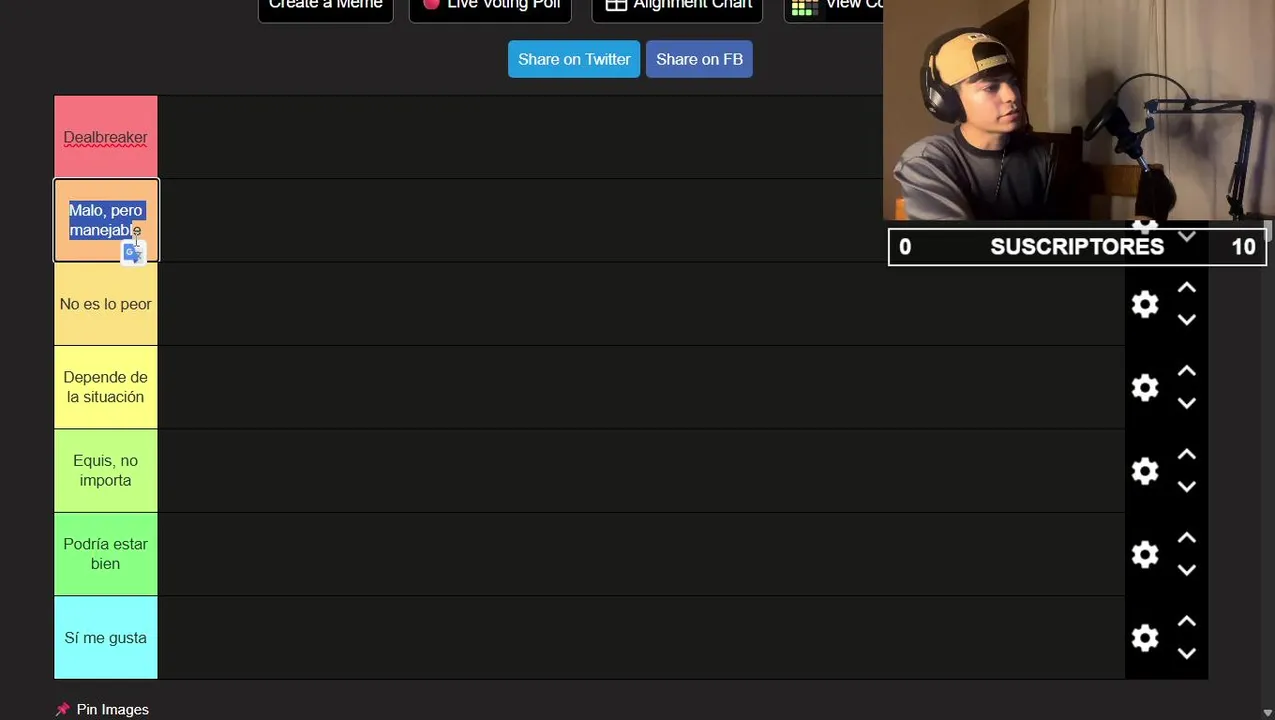Image resolution: width=1275 pixels, height=720 pixels.
Task: Open settings gear for Equis, no importa row
Action: pos(1145,471)
